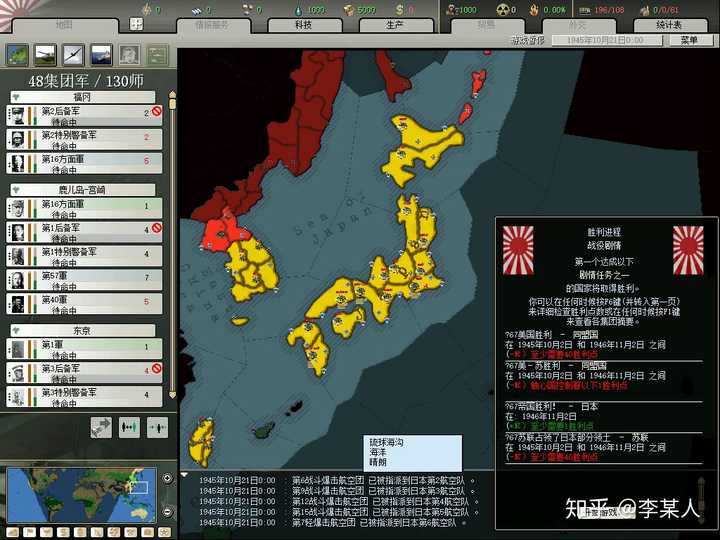Click the 48集团军 / 130师 header
The height and width of the screenshot is (540, 720).
[x=86, y=81]
